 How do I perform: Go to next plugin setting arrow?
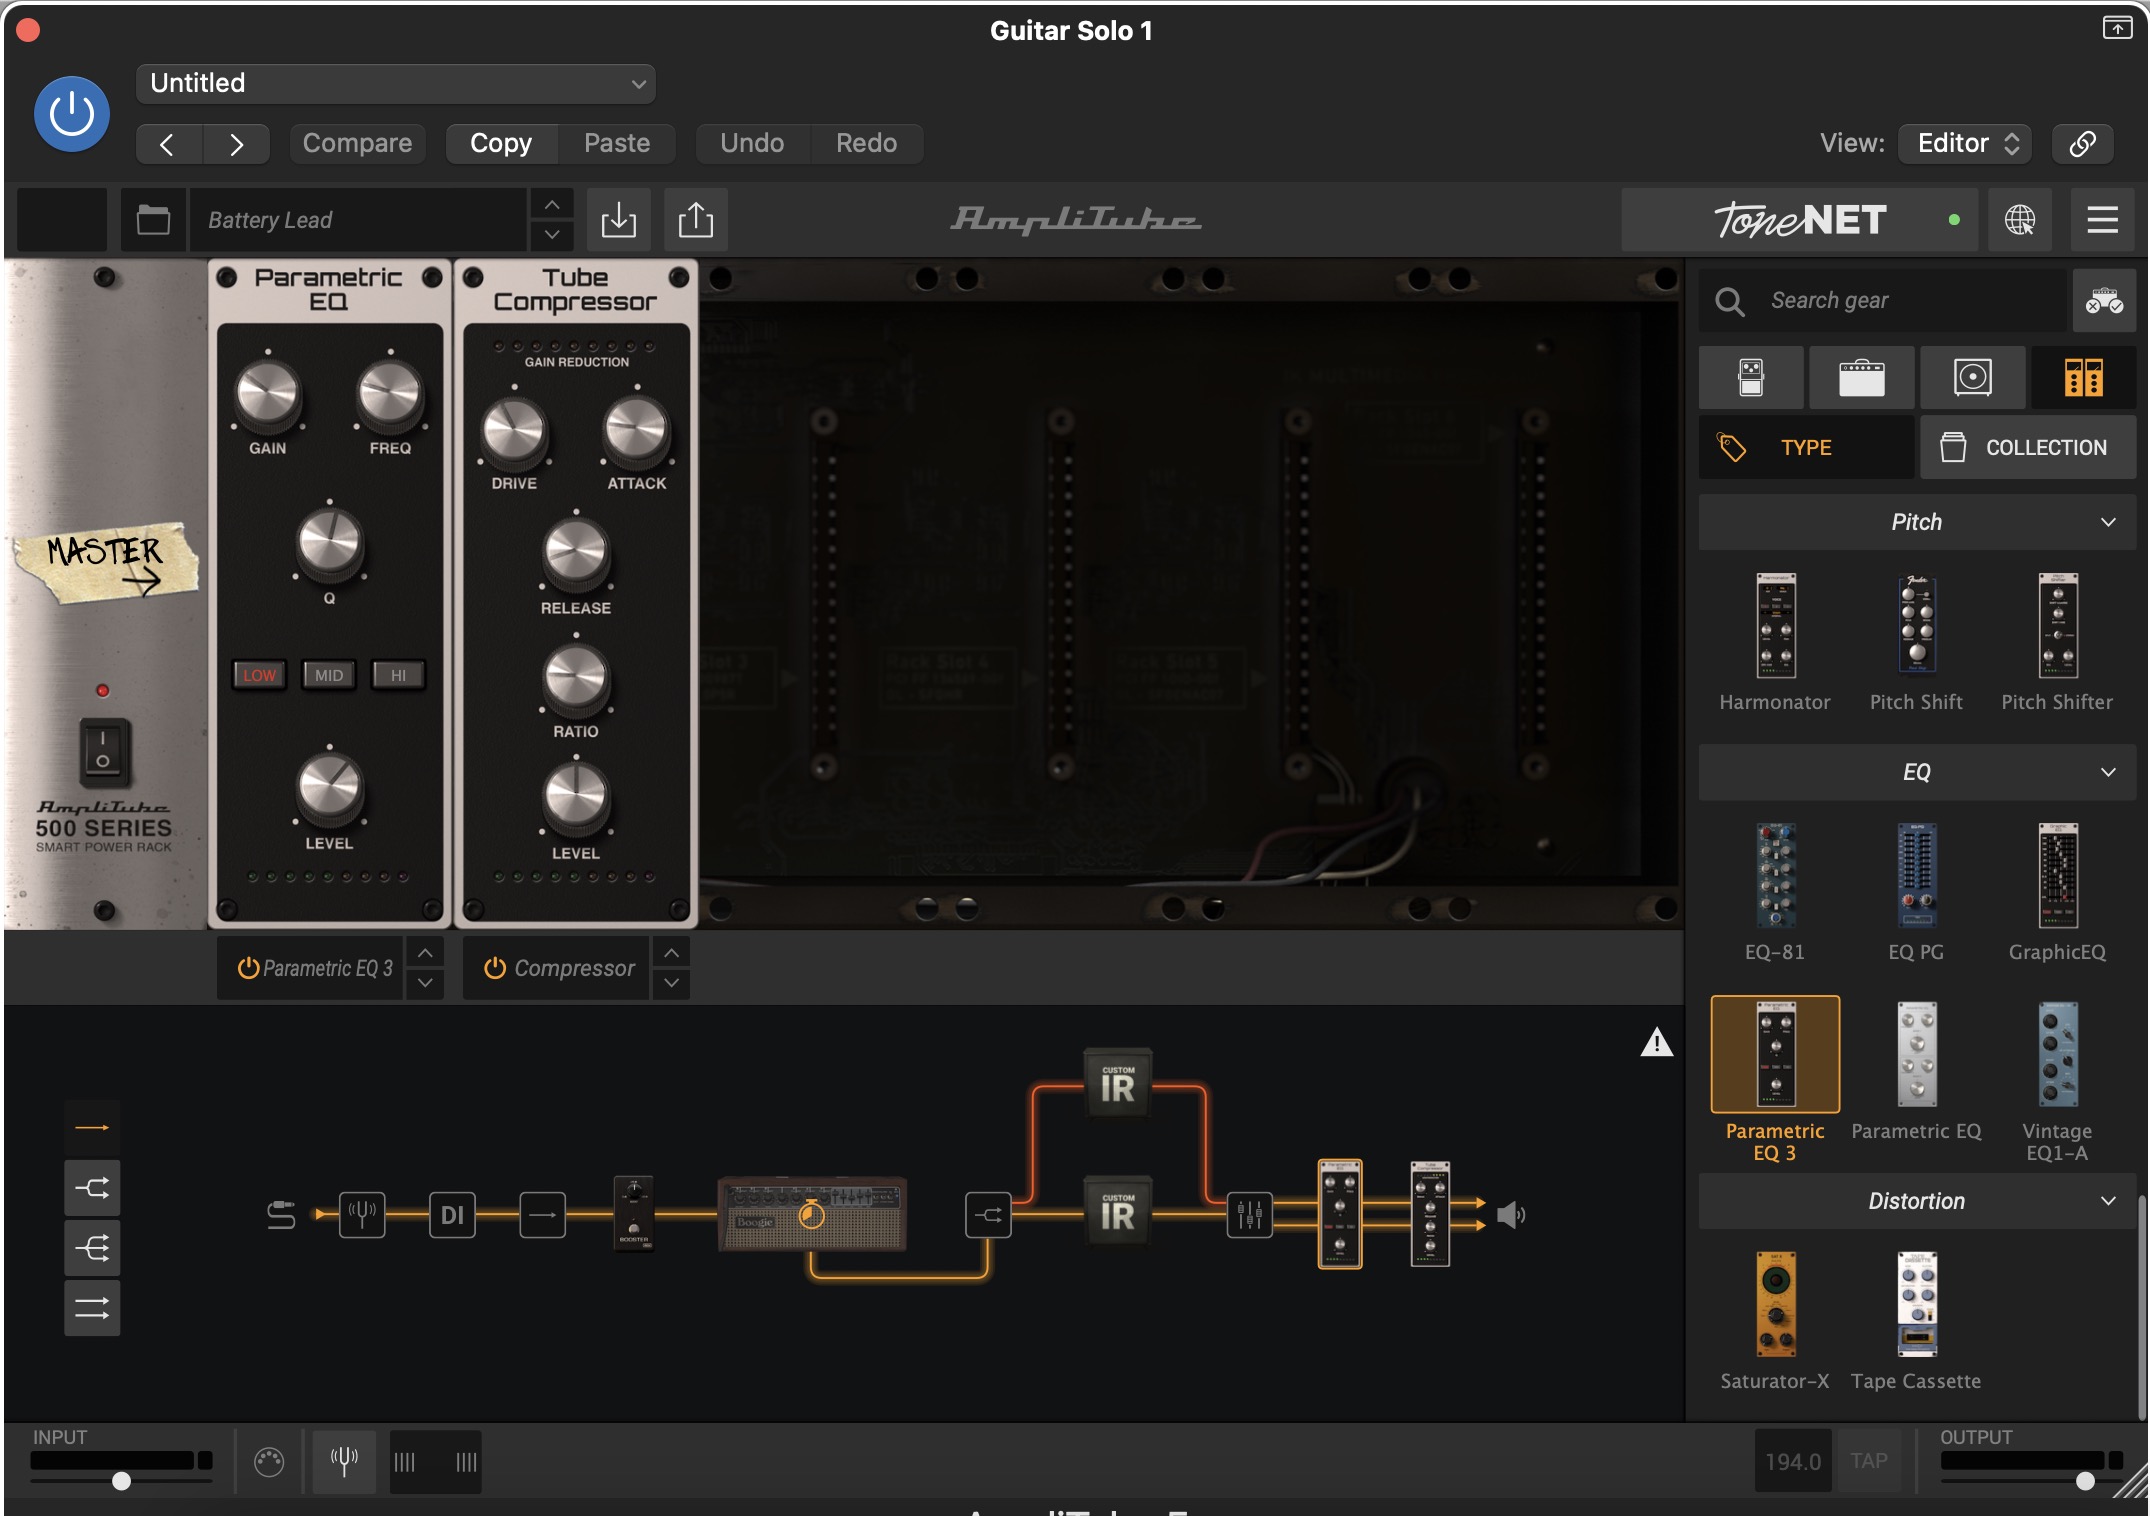pos(236,144)
